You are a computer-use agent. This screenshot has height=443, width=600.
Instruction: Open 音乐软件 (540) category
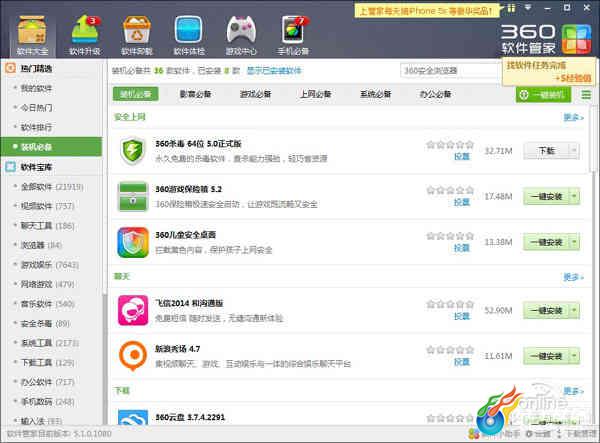pyautogui.click(x=47, y=304)
